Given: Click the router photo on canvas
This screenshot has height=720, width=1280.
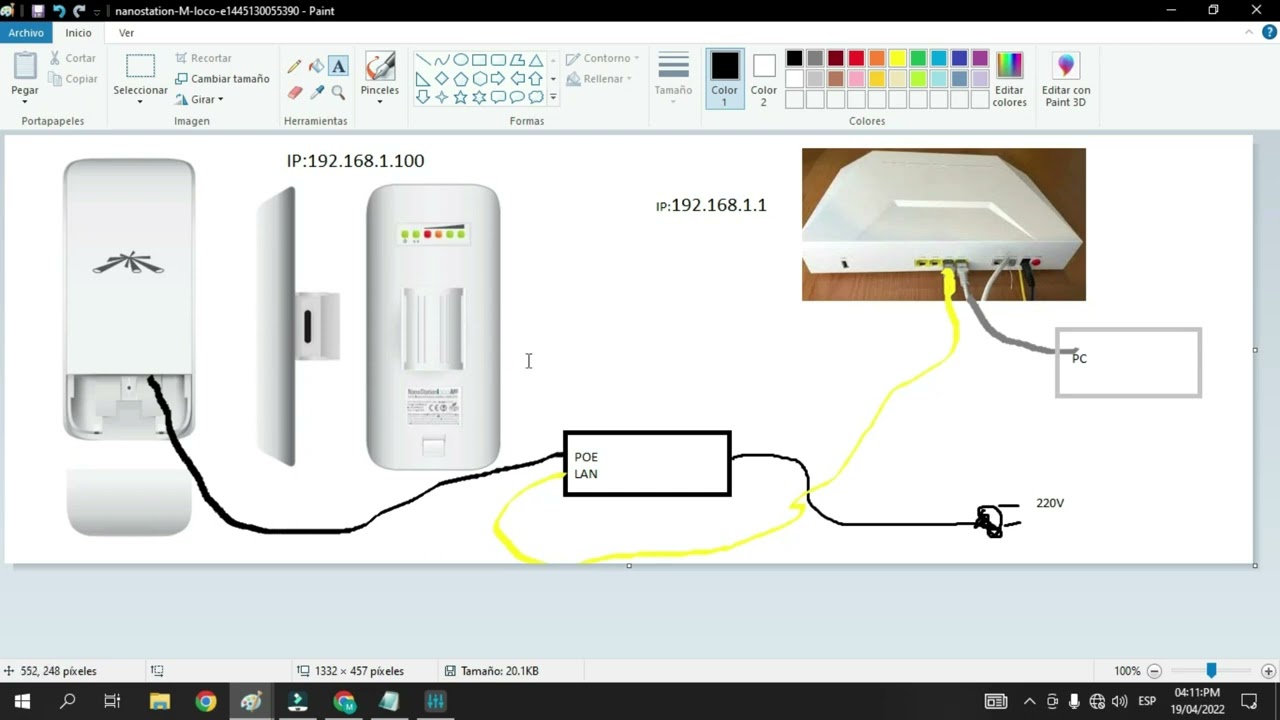Looking at the screenshot, I should 943,224.
